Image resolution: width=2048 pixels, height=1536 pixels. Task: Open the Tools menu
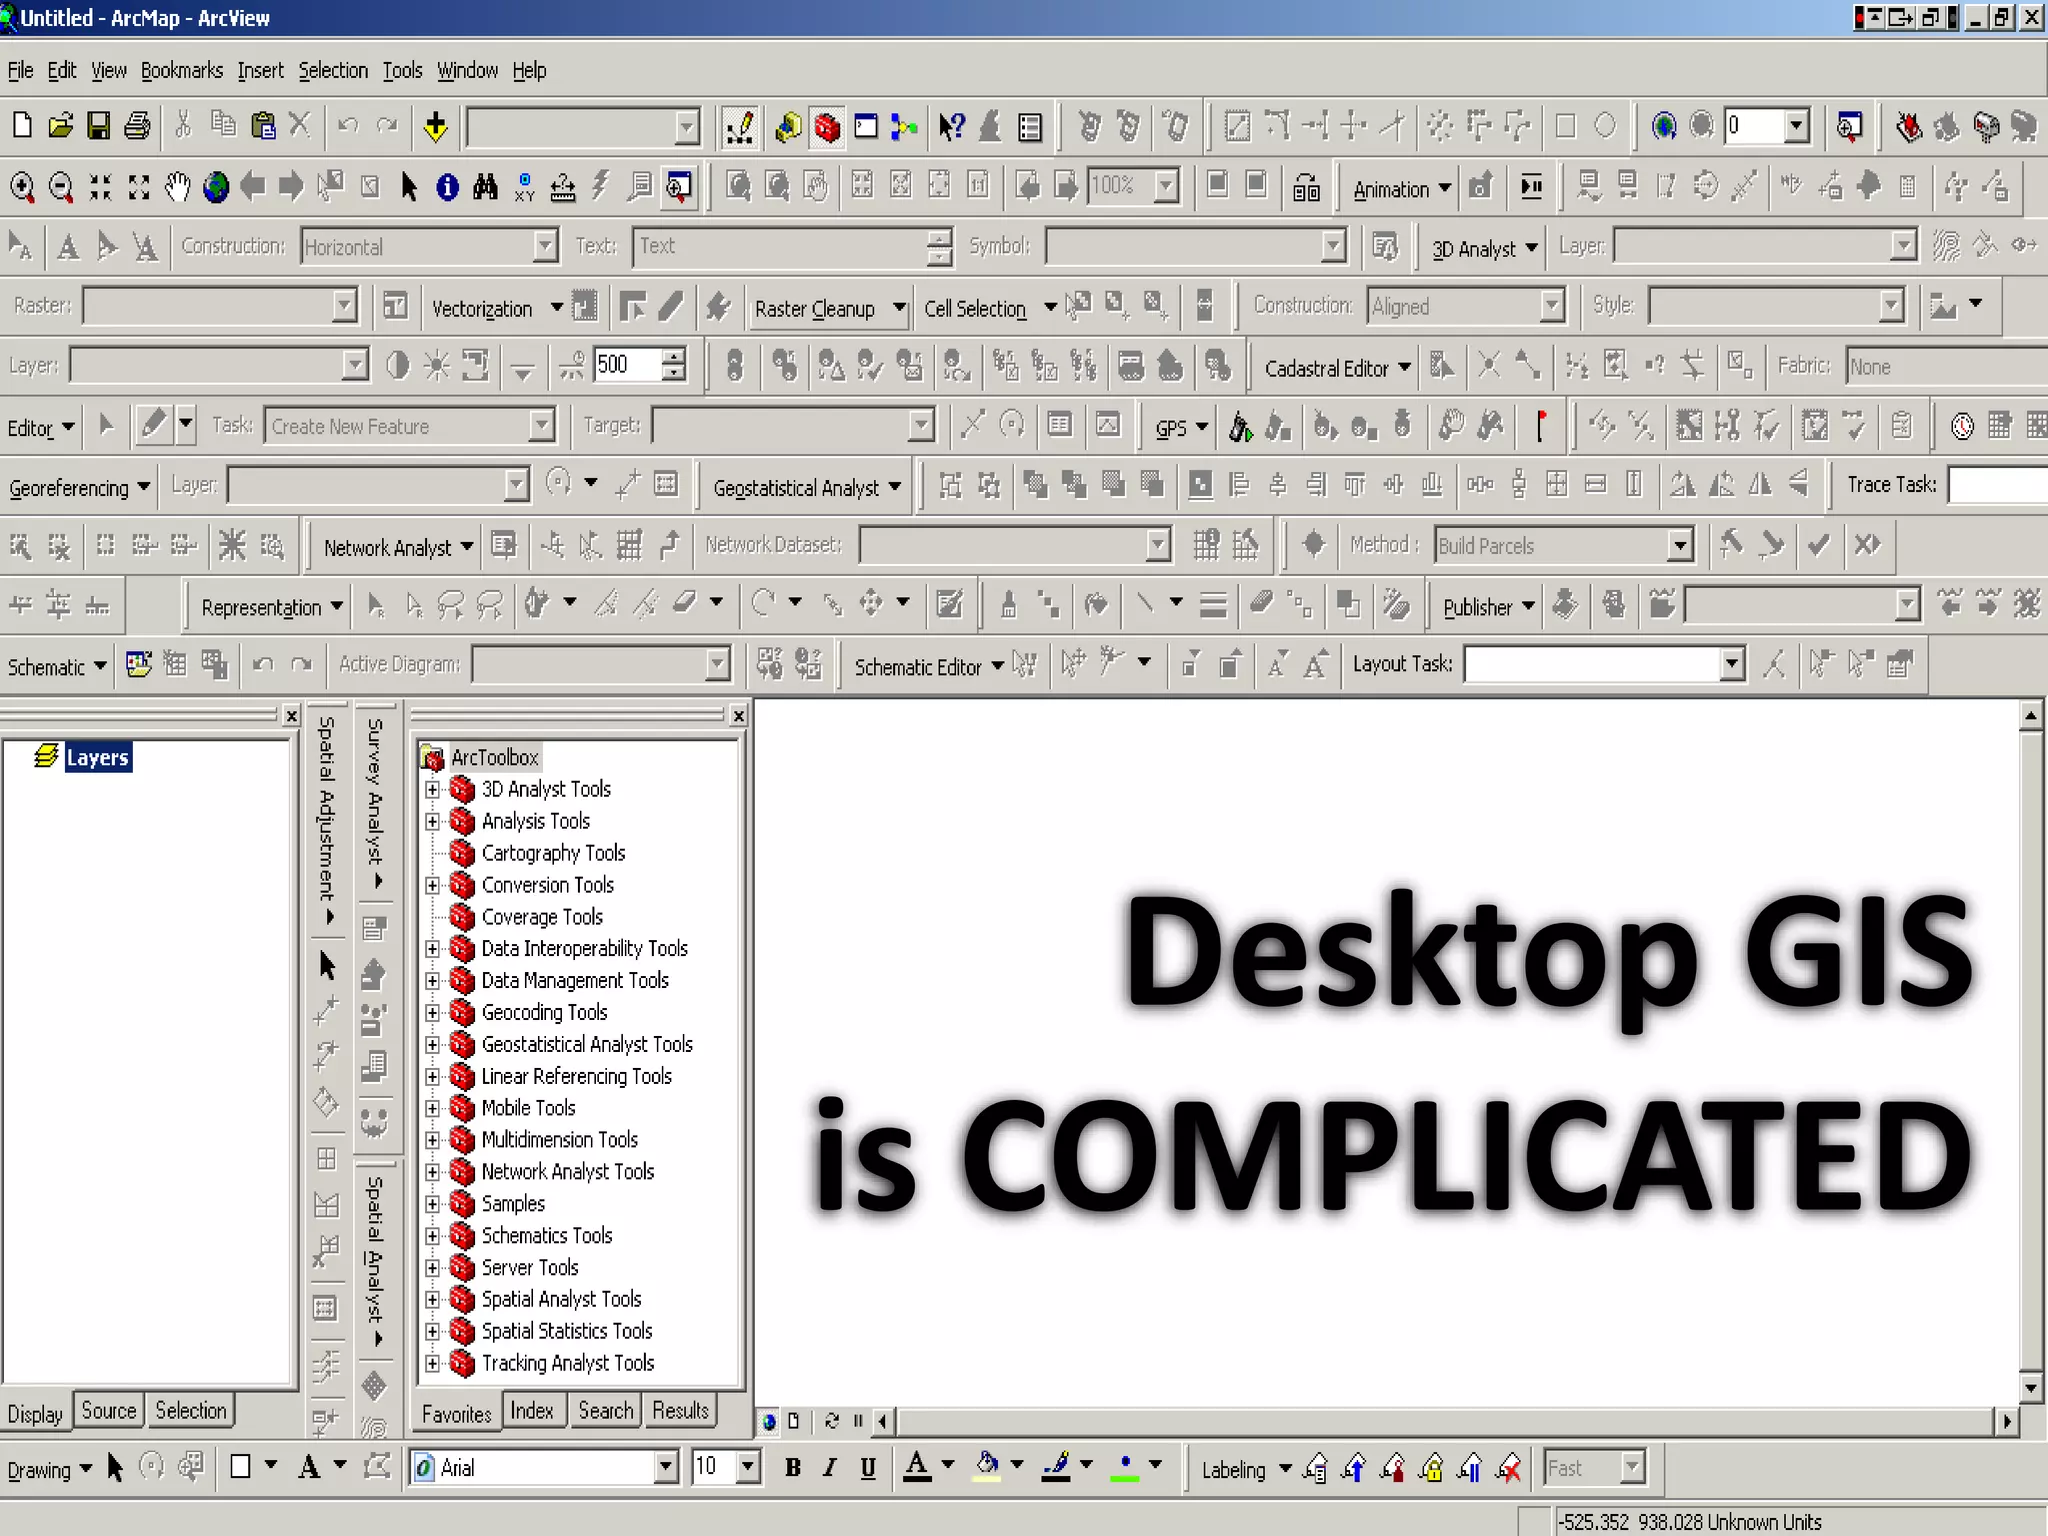click(402, 70)
